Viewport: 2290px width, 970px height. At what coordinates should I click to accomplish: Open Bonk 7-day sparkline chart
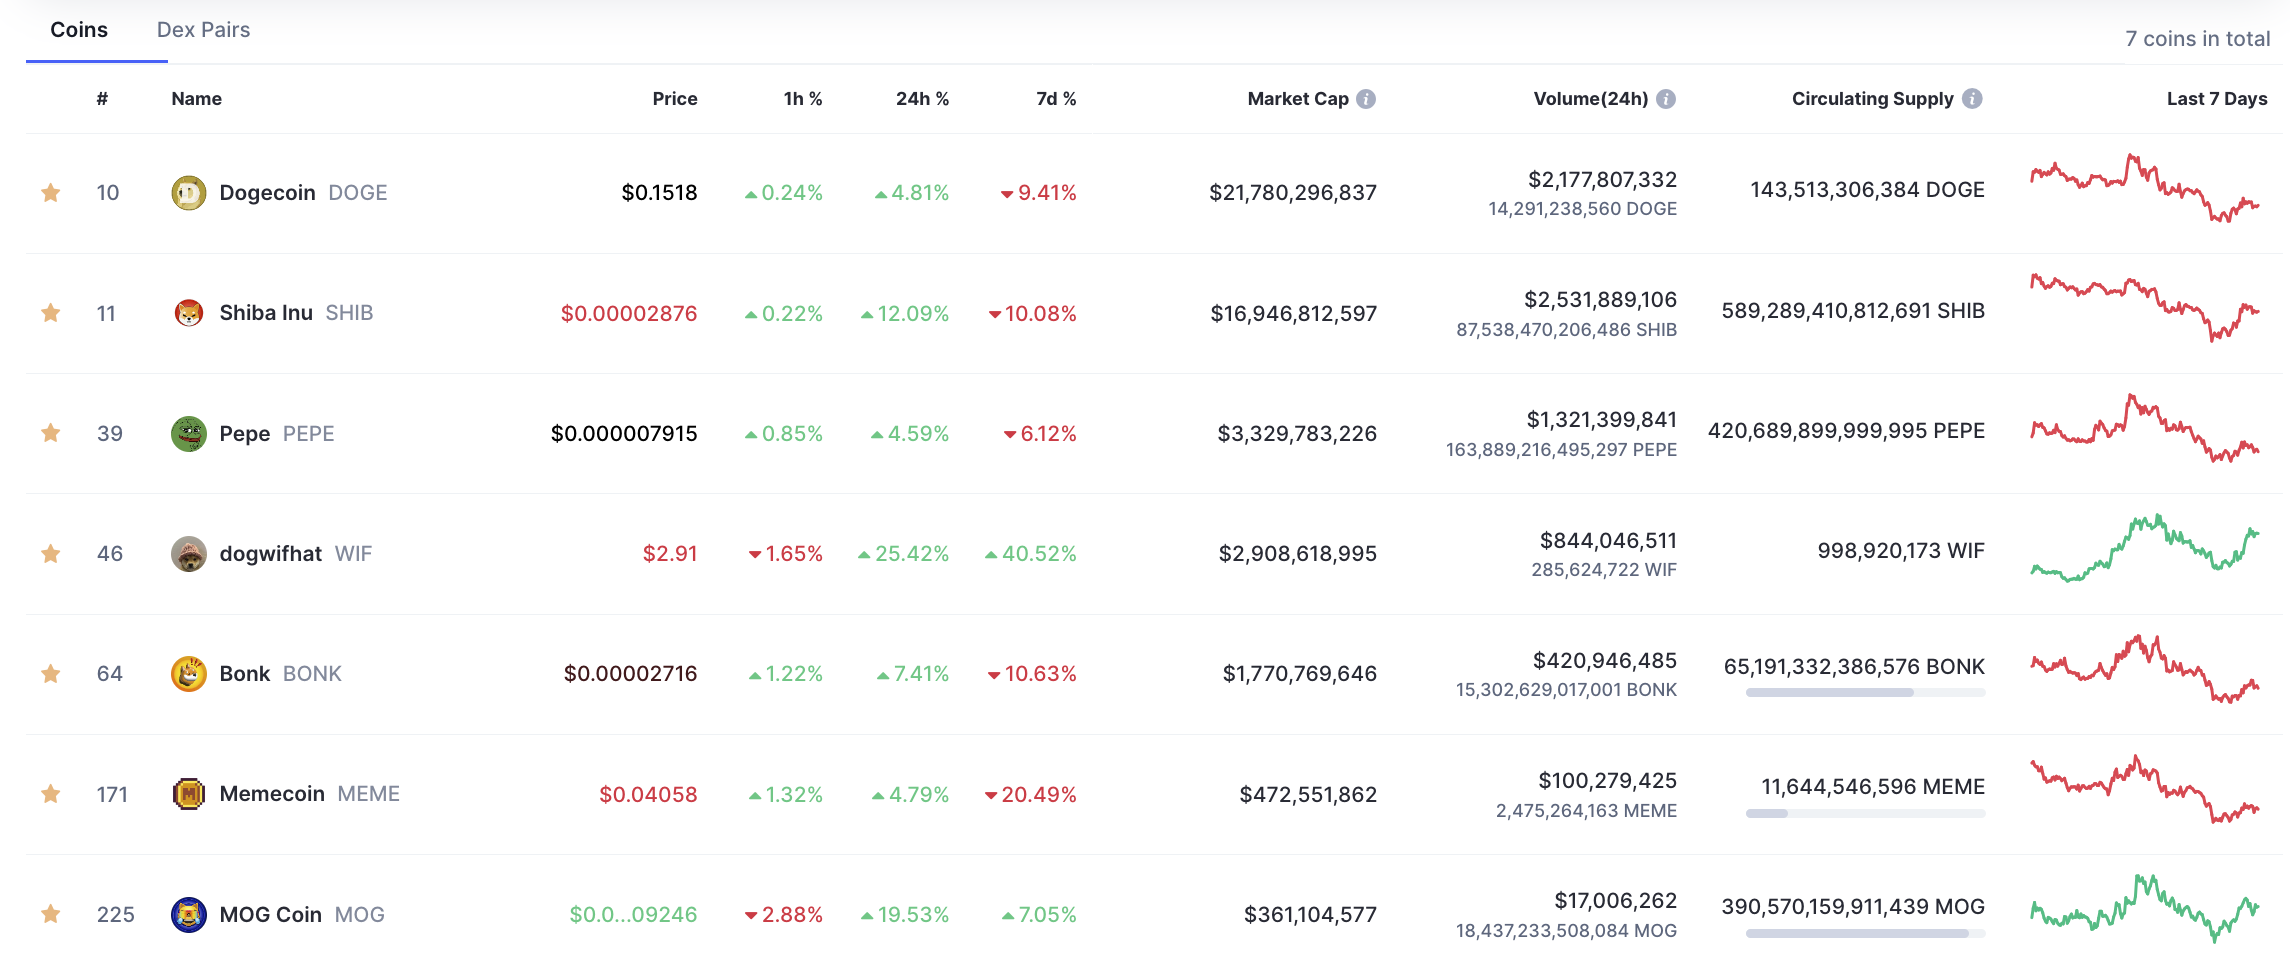point(2144,669)
